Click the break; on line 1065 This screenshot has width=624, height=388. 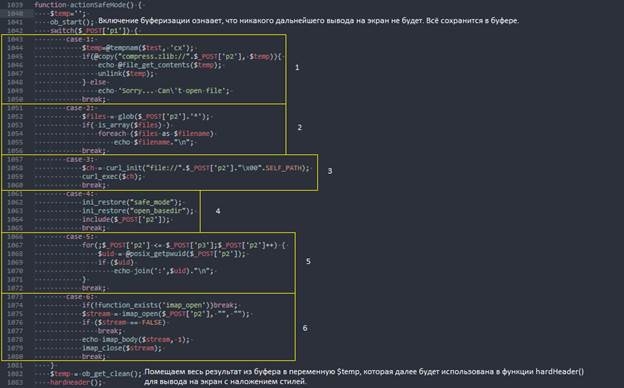point(94,228)
